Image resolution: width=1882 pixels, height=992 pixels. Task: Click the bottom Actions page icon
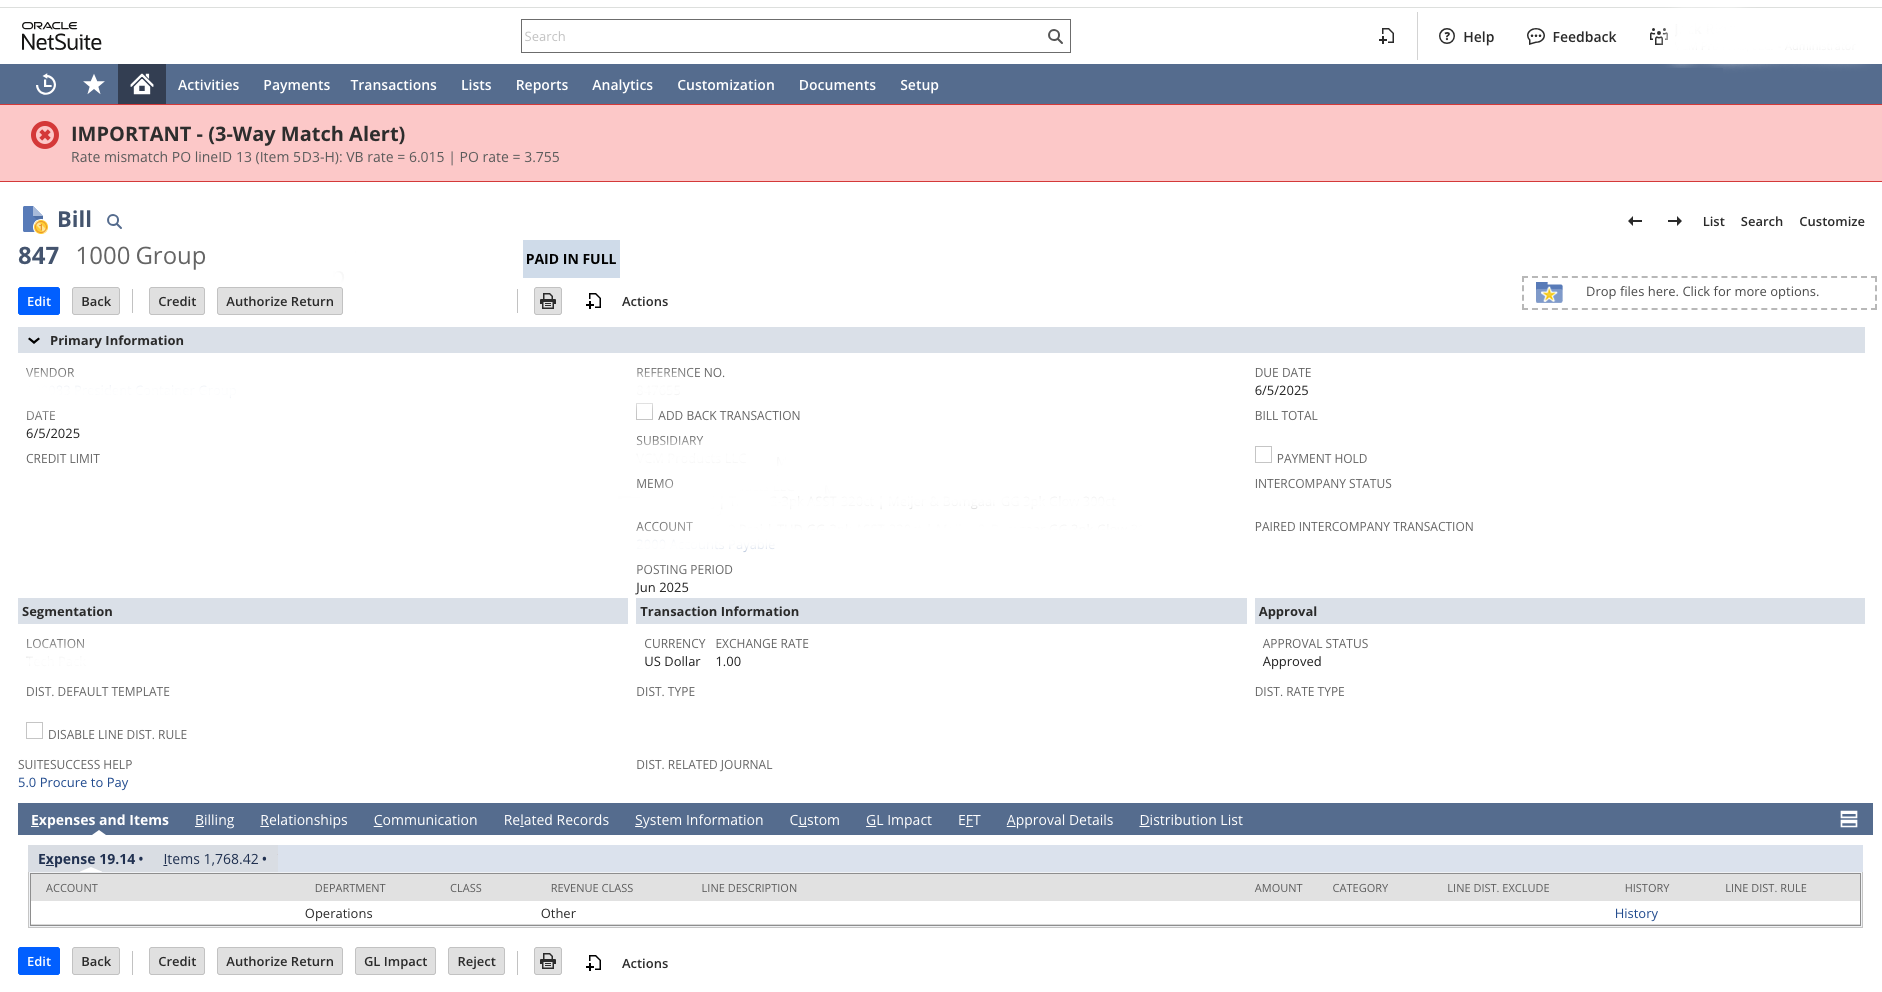594,963
